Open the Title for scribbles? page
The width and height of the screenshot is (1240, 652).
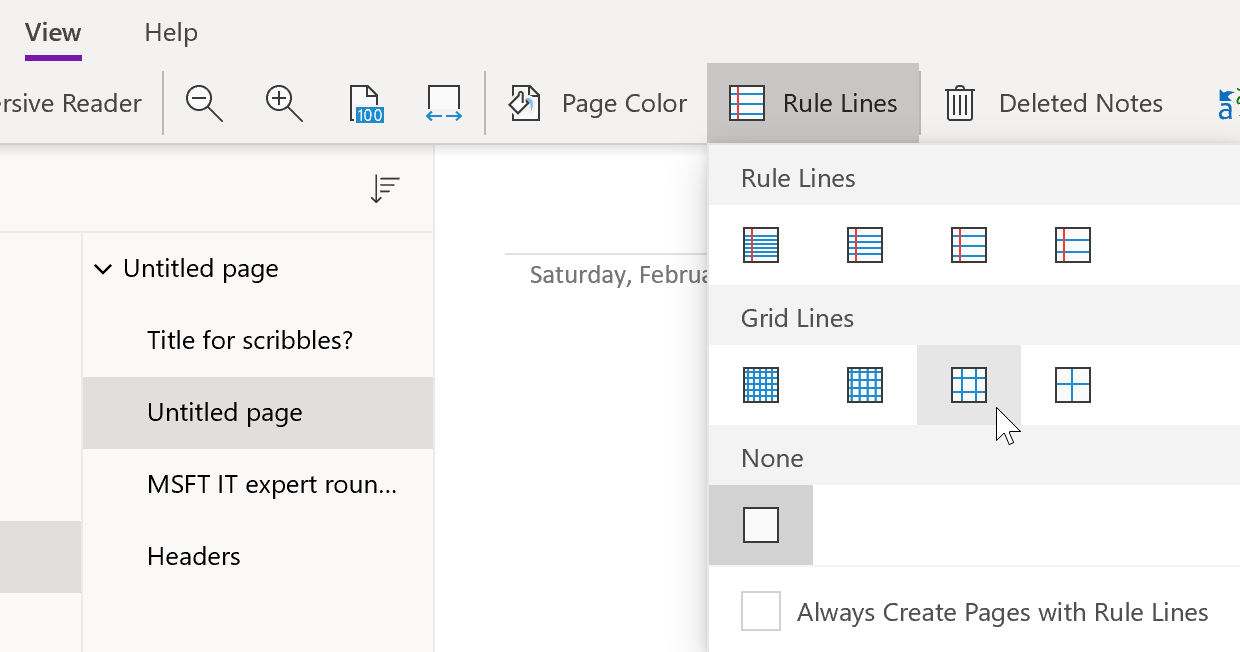258,341
